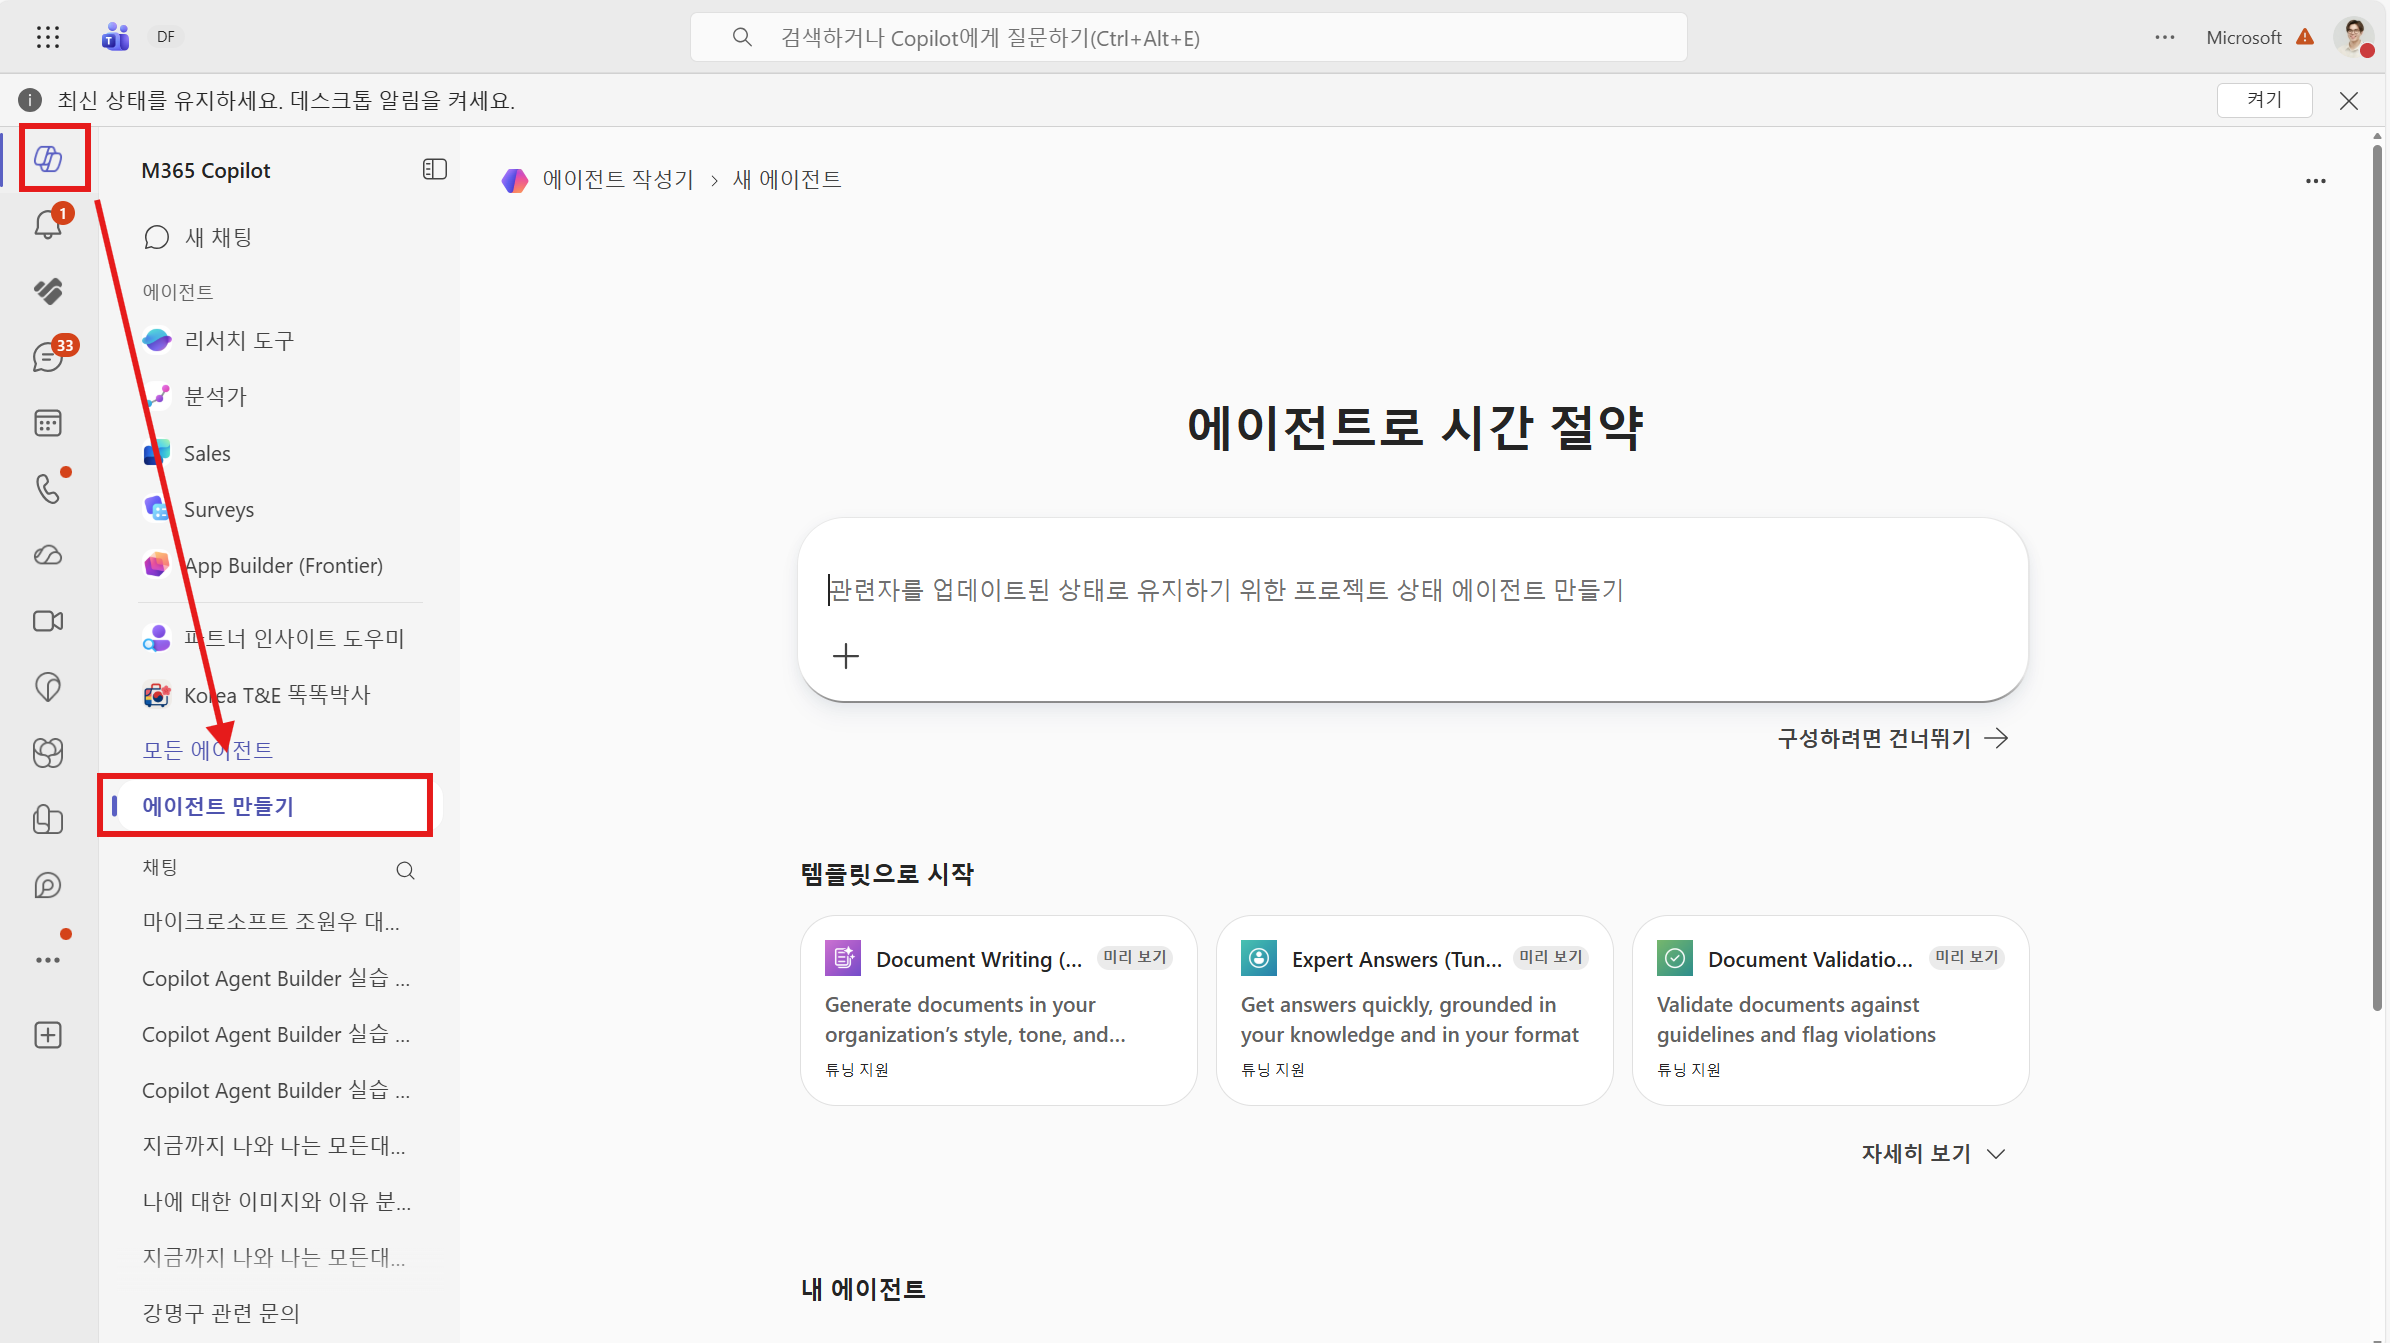Expand templates with 자세히 보기
This screenshot has height=1343, width=2390.
(1932, 1153)
